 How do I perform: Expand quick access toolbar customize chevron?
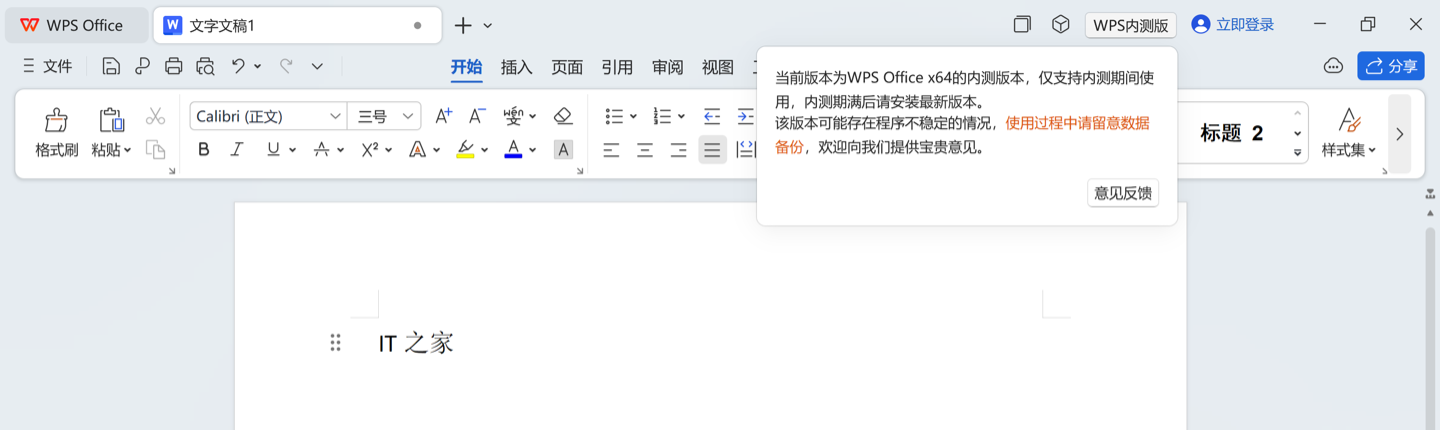point(317,66)
